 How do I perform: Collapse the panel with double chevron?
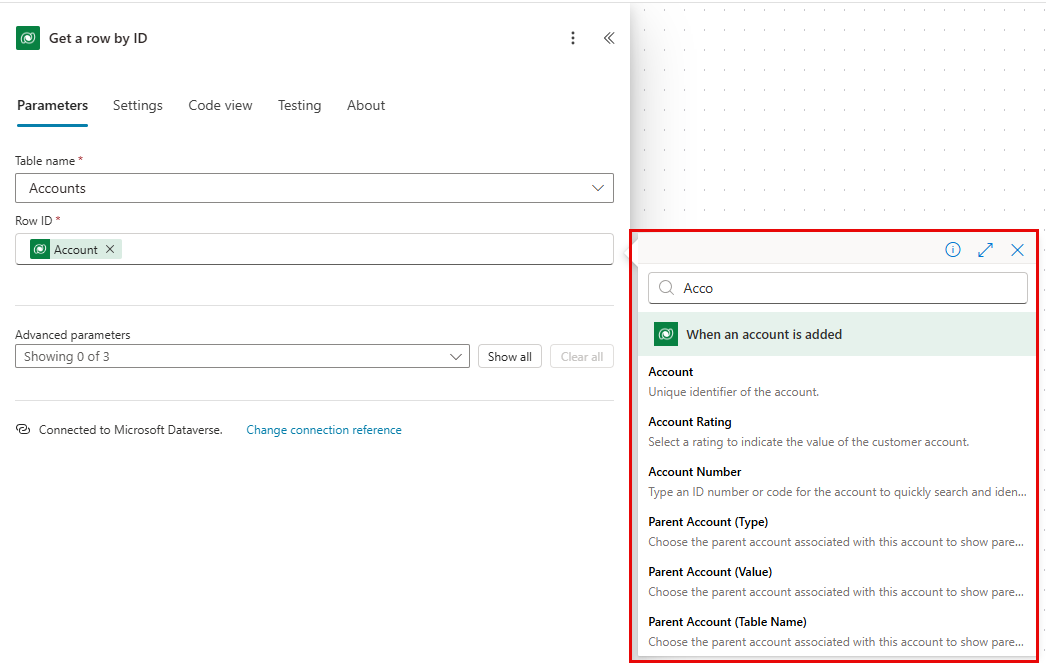(609, 38)
